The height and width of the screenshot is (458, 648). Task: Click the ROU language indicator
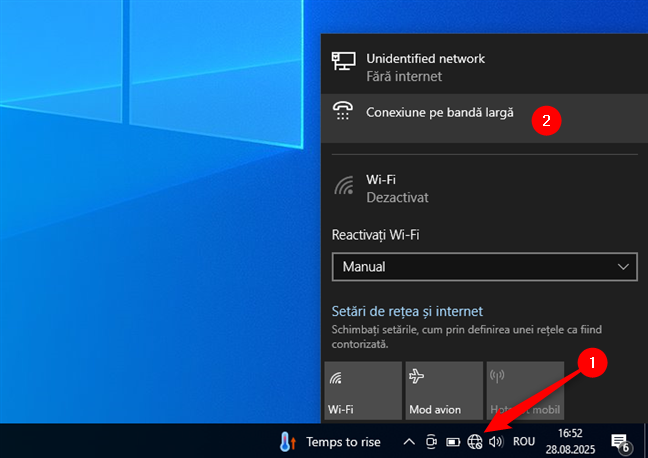pyautogui.click(x=524, y=441)
